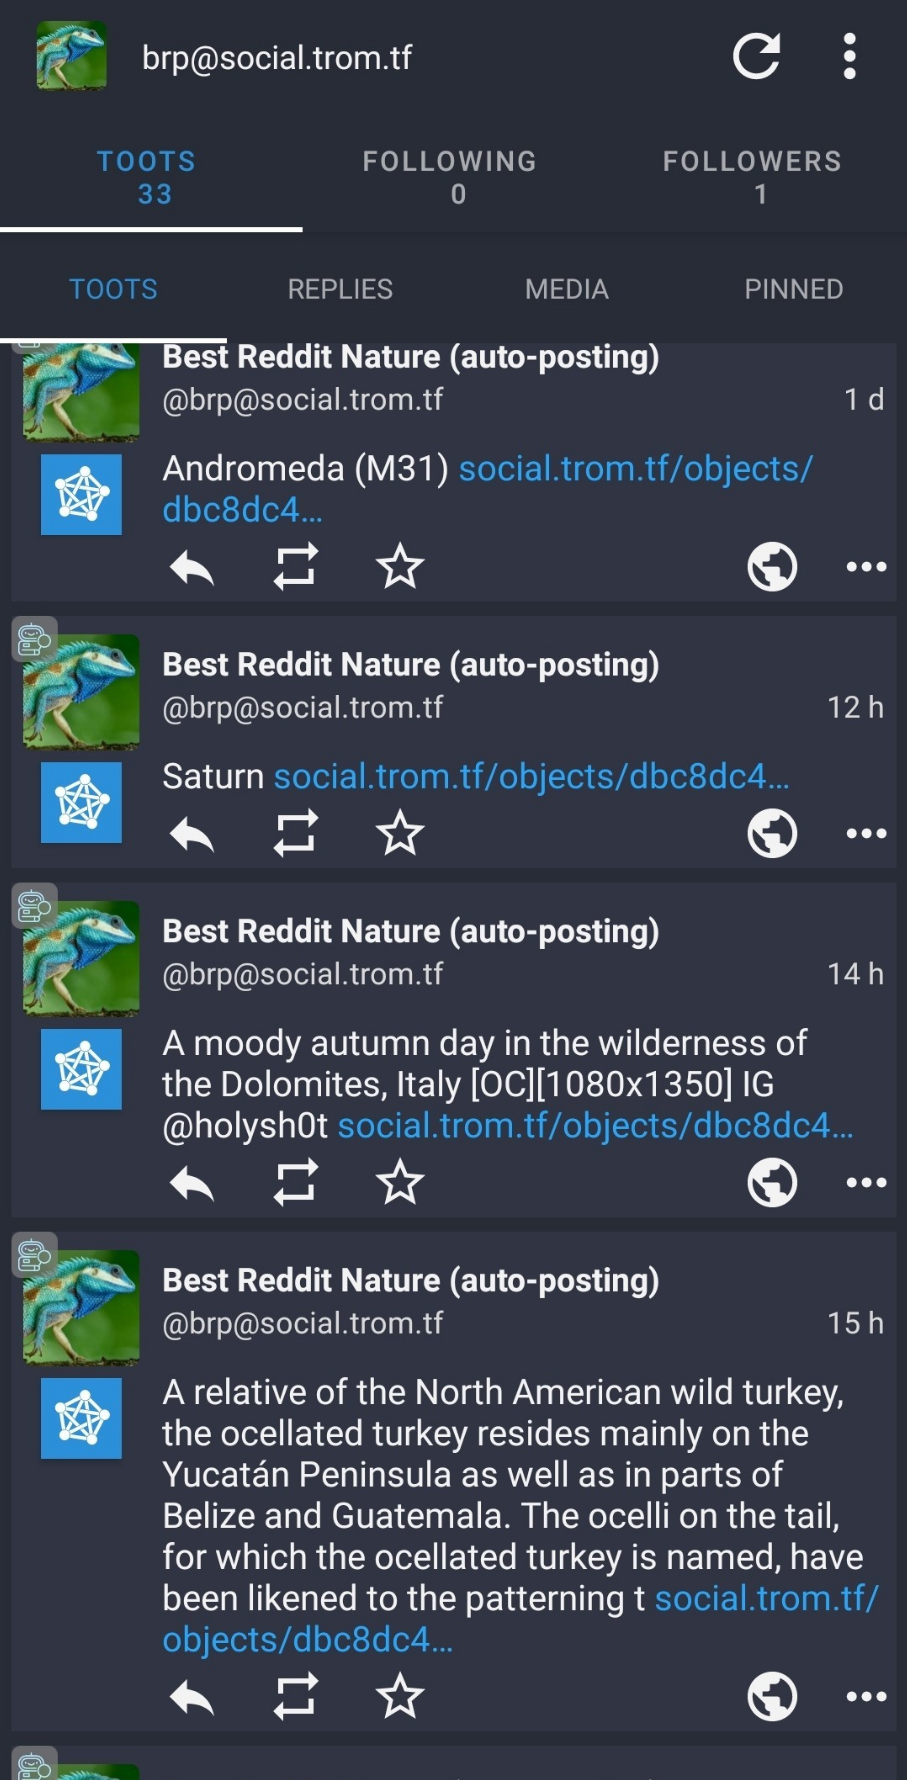
Task: Switch to the Replies tab
Action: (340, 289)
